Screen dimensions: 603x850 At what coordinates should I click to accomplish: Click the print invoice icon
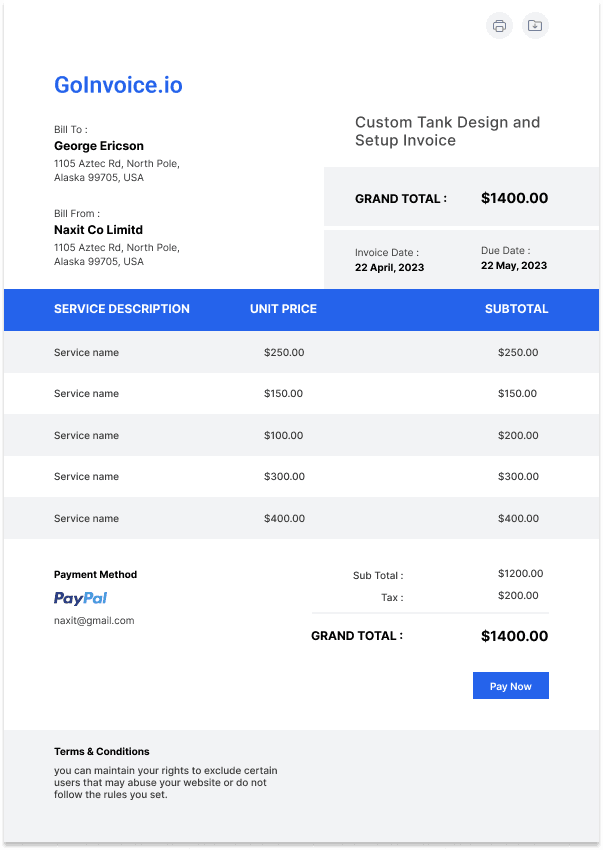499,25
